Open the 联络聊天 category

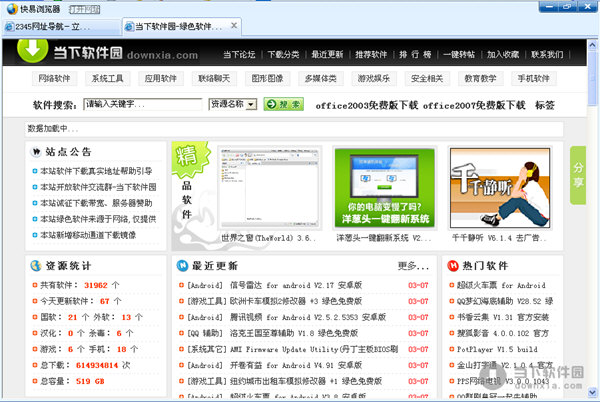click(214, 78)
